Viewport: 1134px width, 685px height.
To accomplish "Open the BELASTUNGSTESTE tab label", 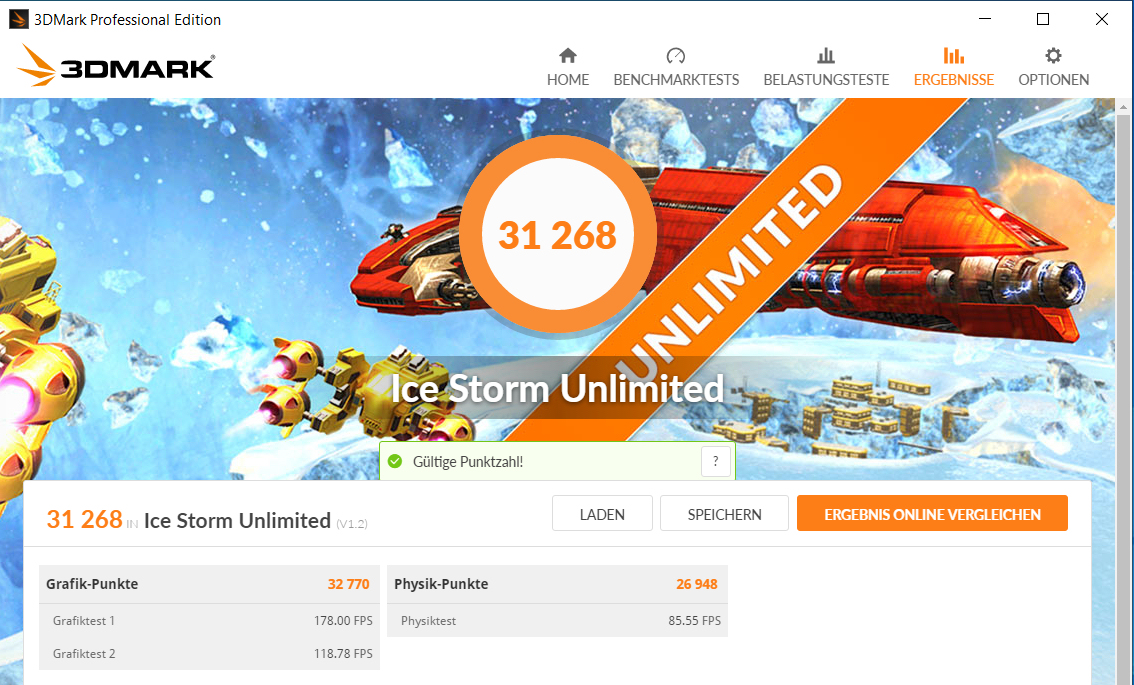I will click(x=826, y=80).
